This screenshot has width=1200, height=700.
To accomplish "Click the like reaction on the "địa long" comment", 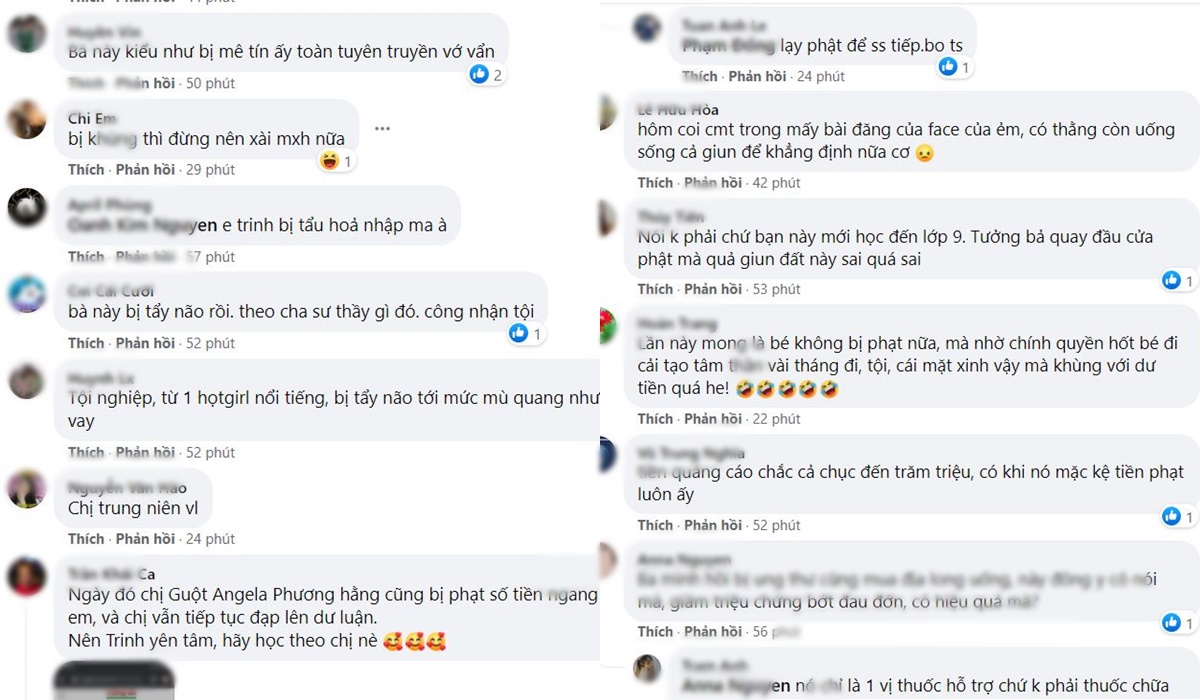I will click(1171, 623).
